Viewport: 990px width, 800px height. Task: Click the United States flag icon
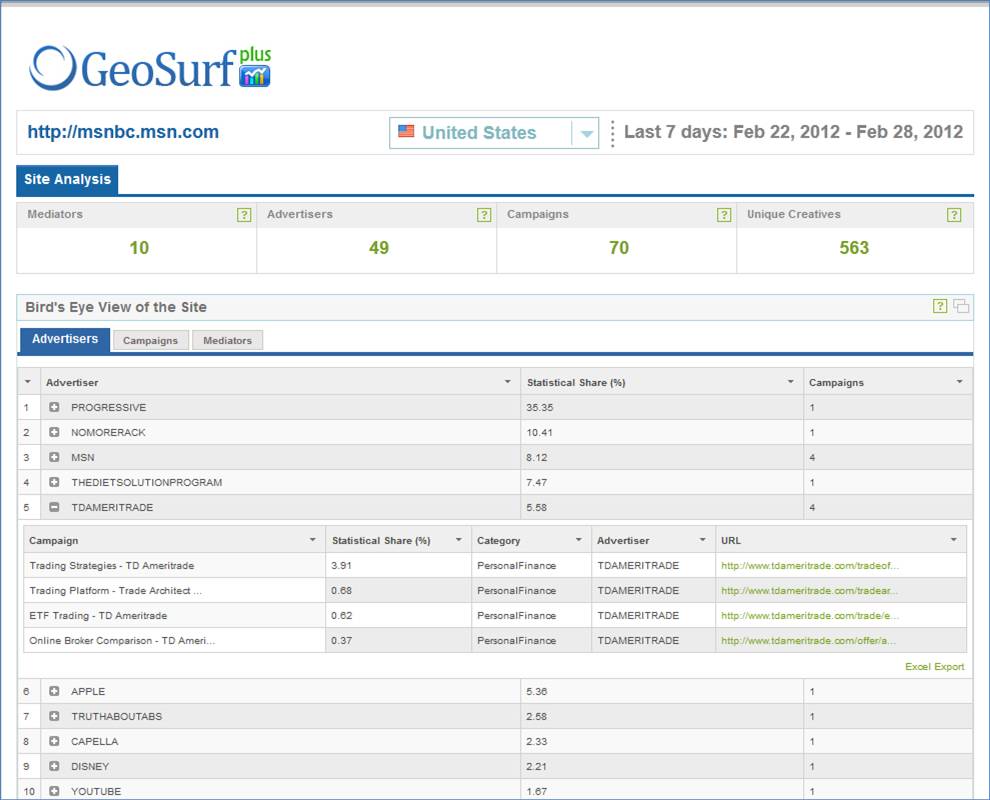pyautogui.click(x=406, y=132)
